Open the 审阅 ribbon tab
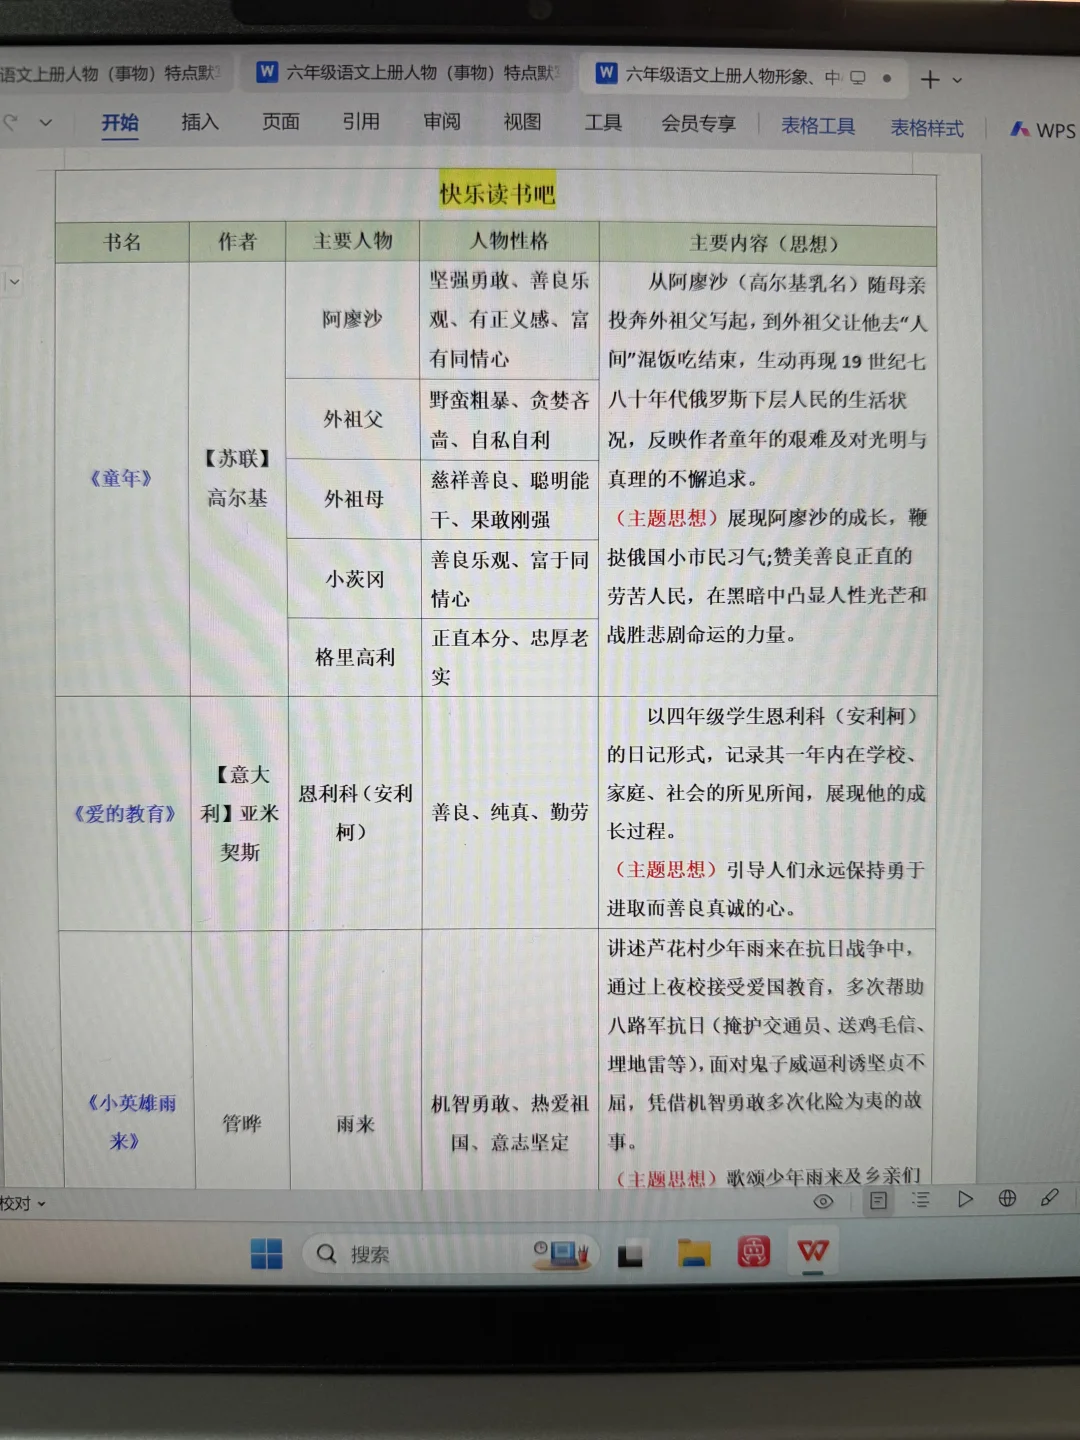1080x1440 pixels. coord(442,122)
